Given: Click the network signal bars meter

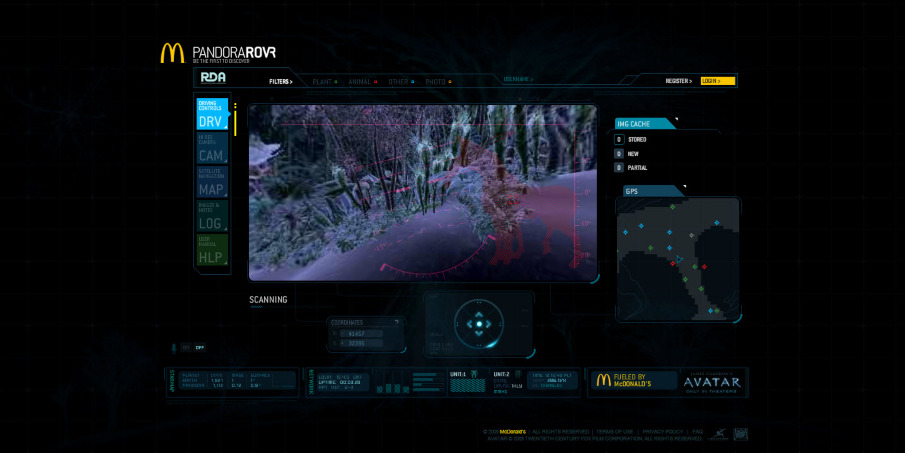Looking at the screenshot, I should pos(394,388).
